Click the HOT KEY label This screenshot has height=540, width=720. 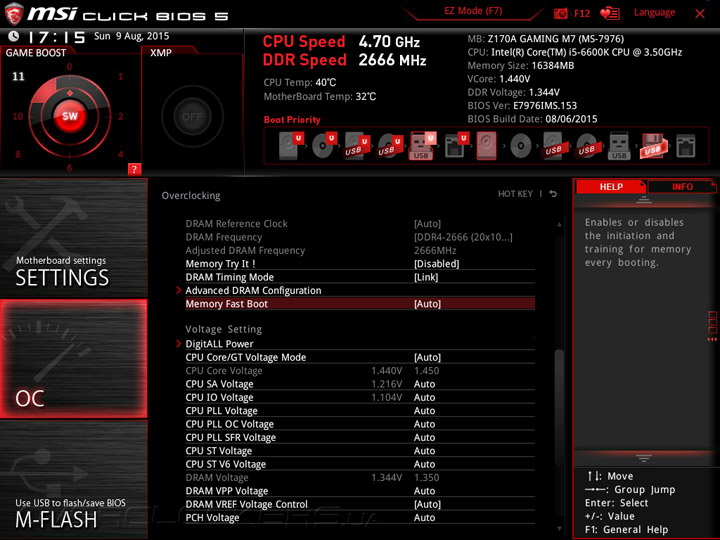(x=515, y=194)
